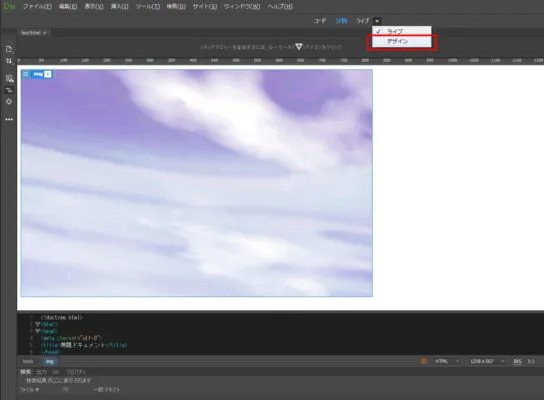Toggle the INS insert mode indicator

(x=517, y=361)
